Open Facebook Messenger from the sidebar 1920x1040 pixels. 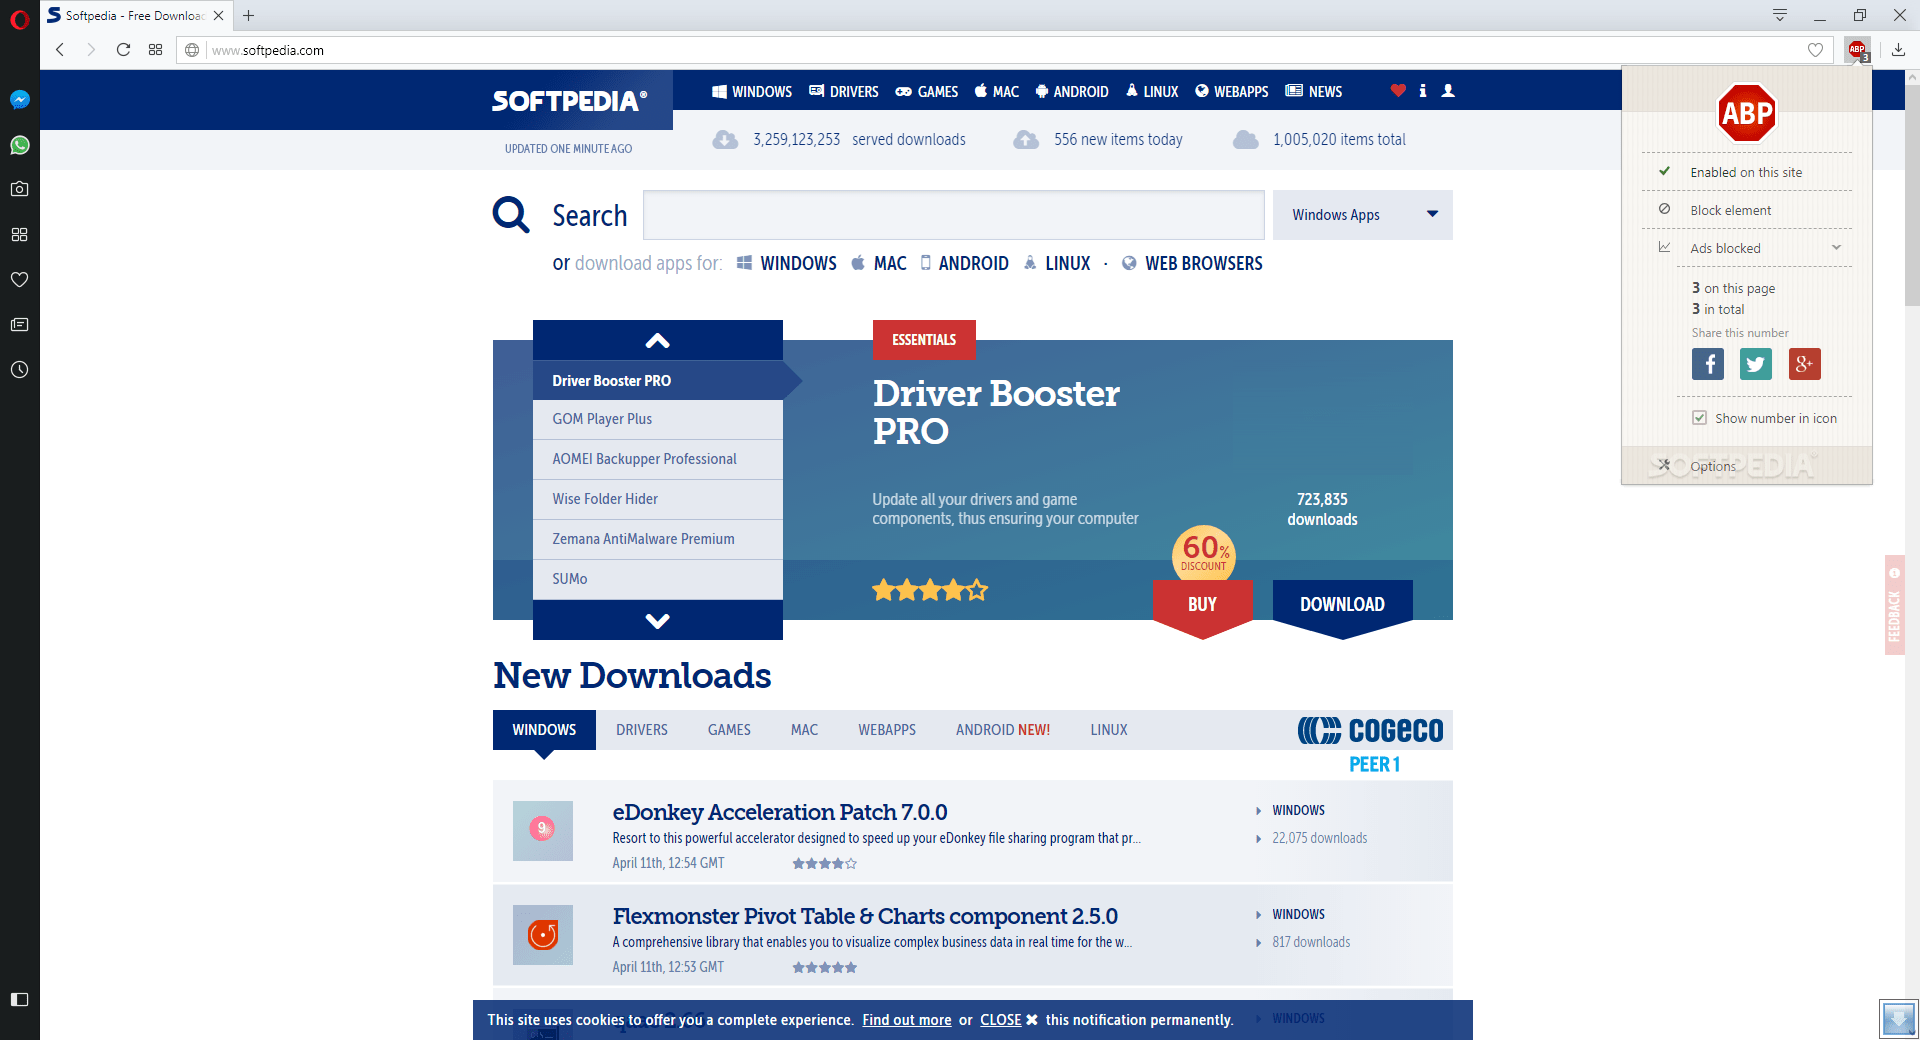pos(20,99)
